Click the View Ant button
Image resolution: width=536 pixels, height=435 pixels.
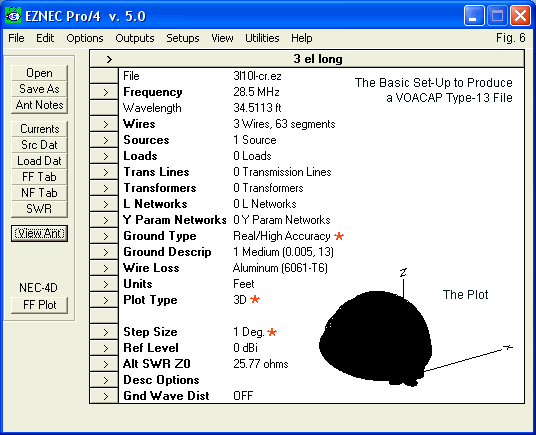39,233
